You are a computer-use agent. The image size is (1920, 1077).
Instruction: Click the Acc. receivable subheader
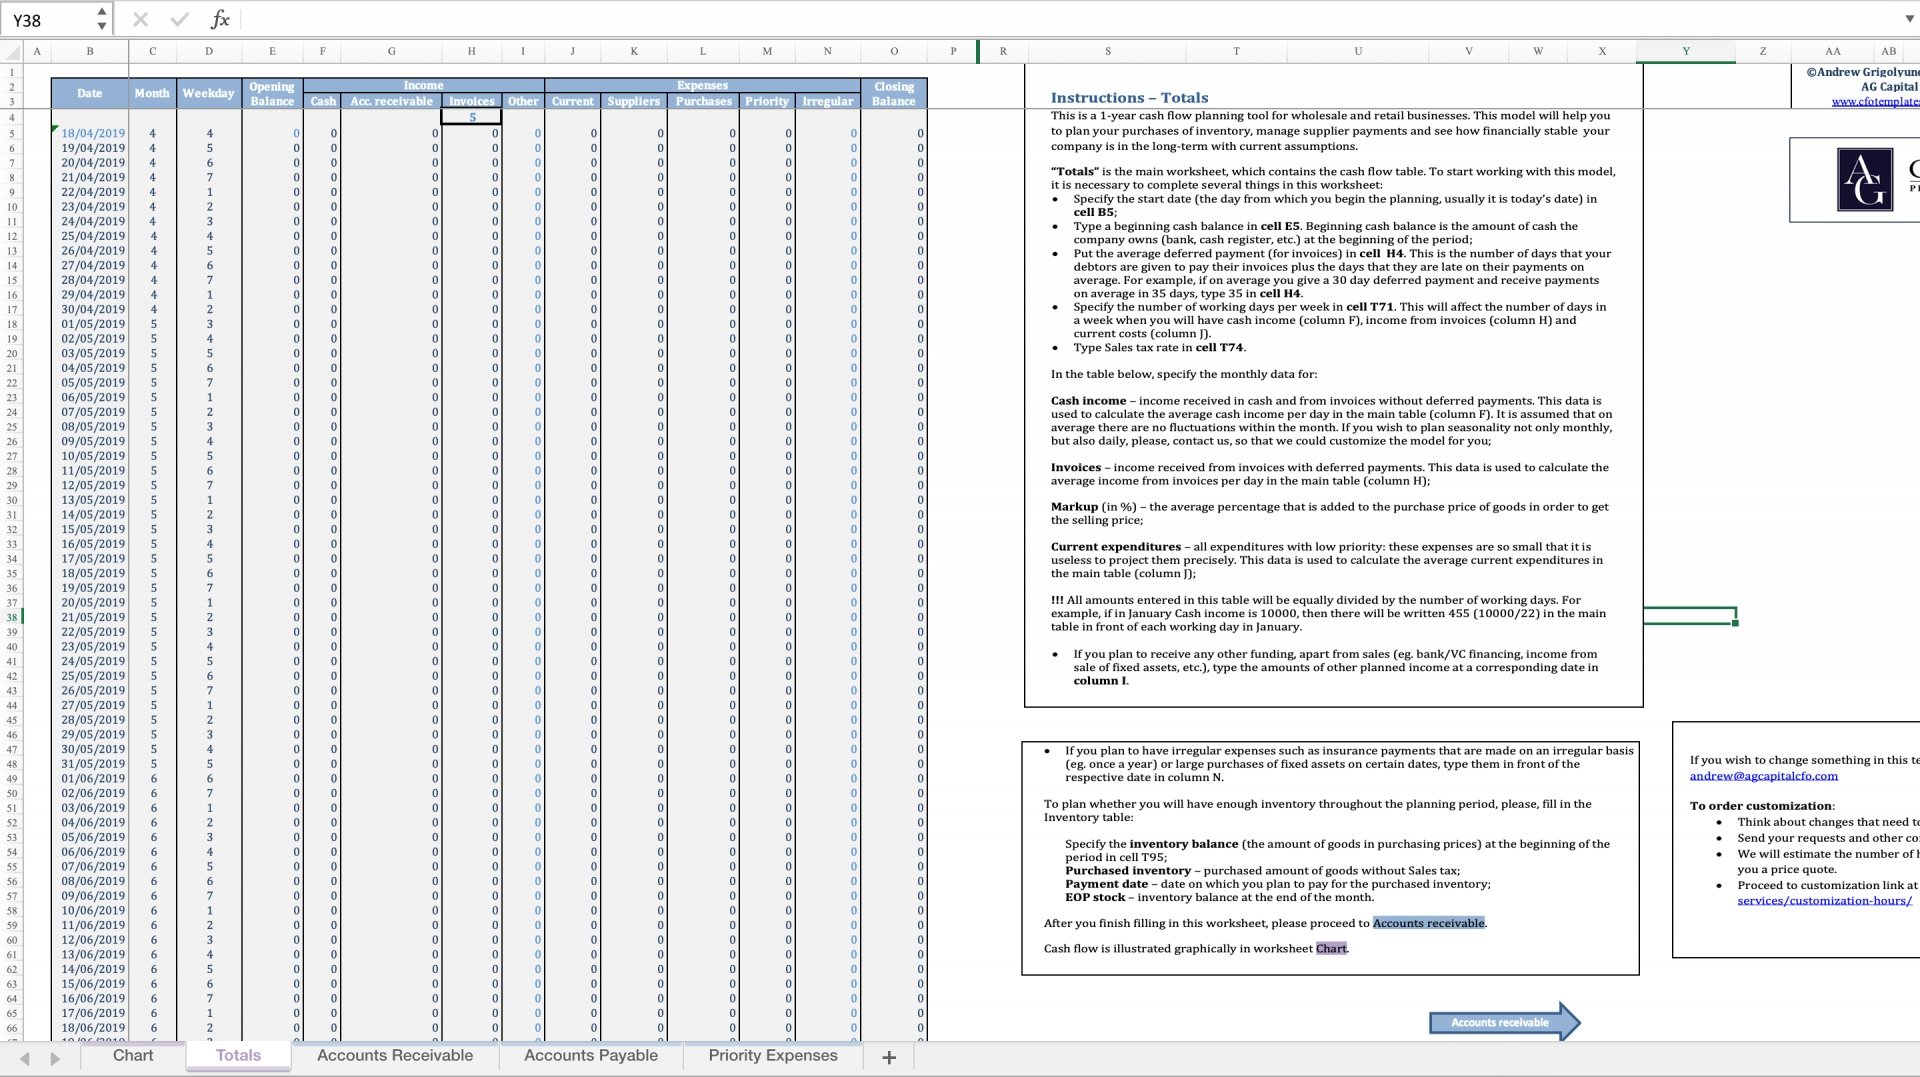click(391, 101)
